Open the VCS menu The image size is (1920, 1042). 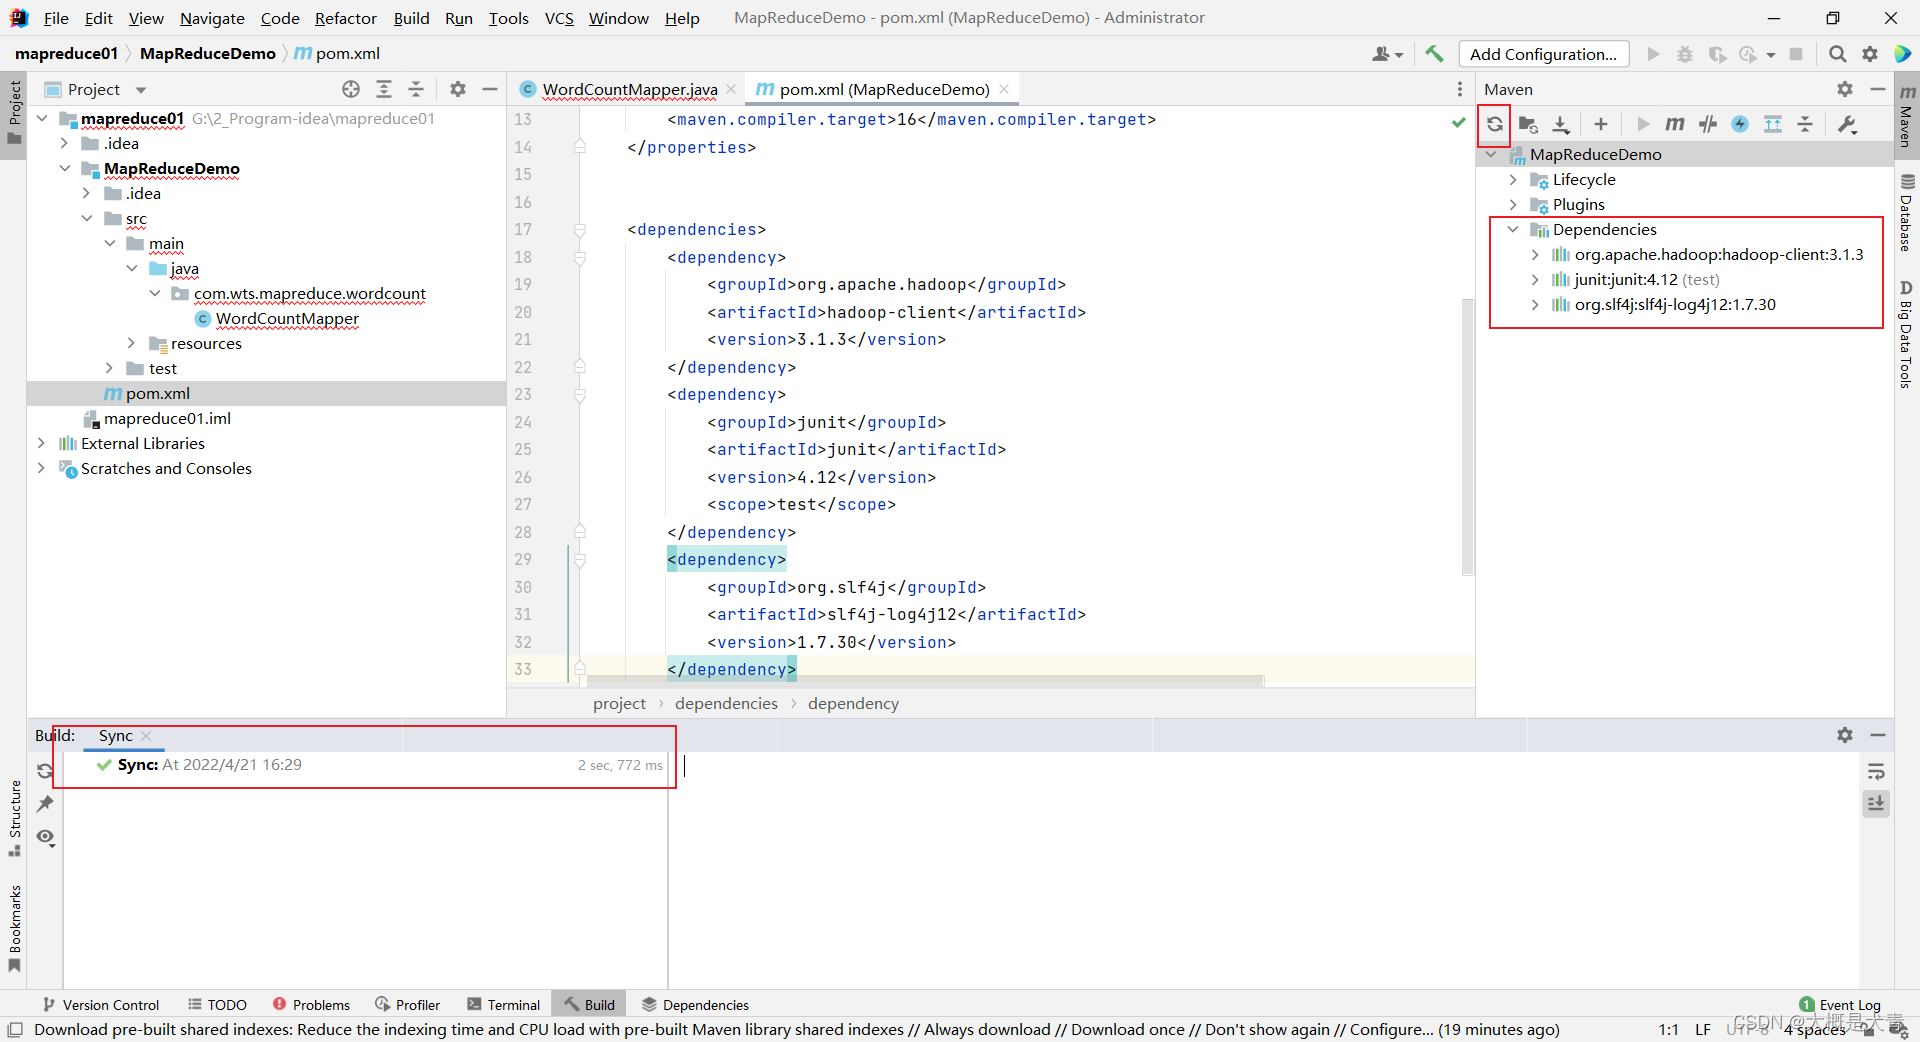559,18
